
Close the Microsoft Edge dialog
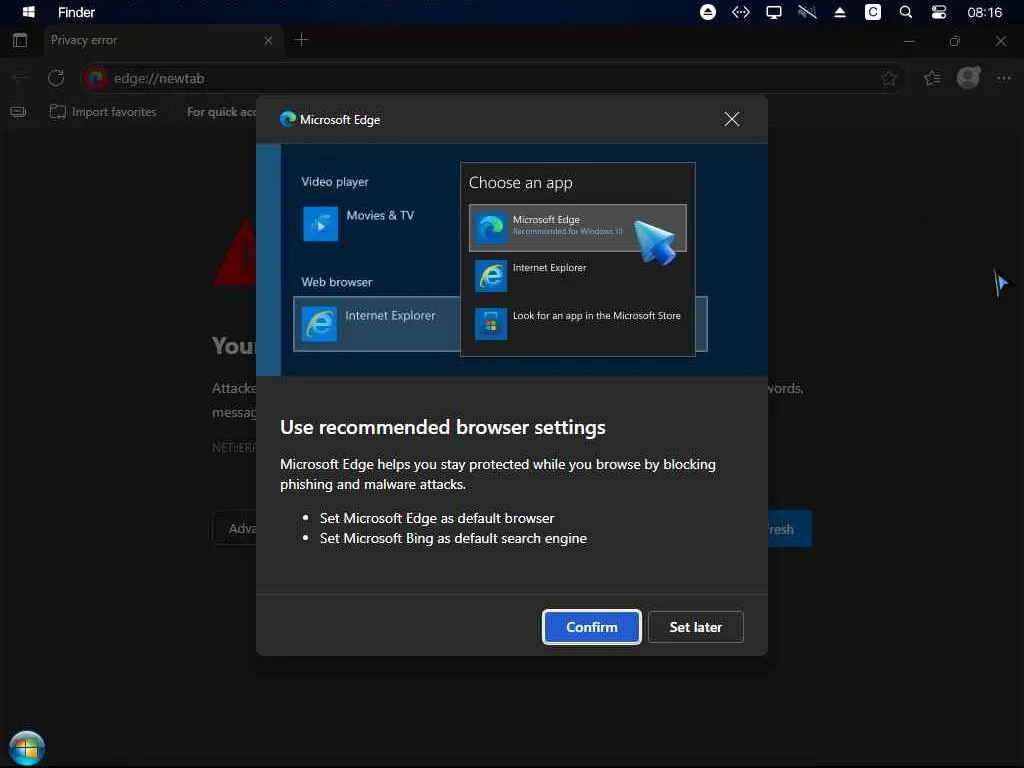click(731, 119)
